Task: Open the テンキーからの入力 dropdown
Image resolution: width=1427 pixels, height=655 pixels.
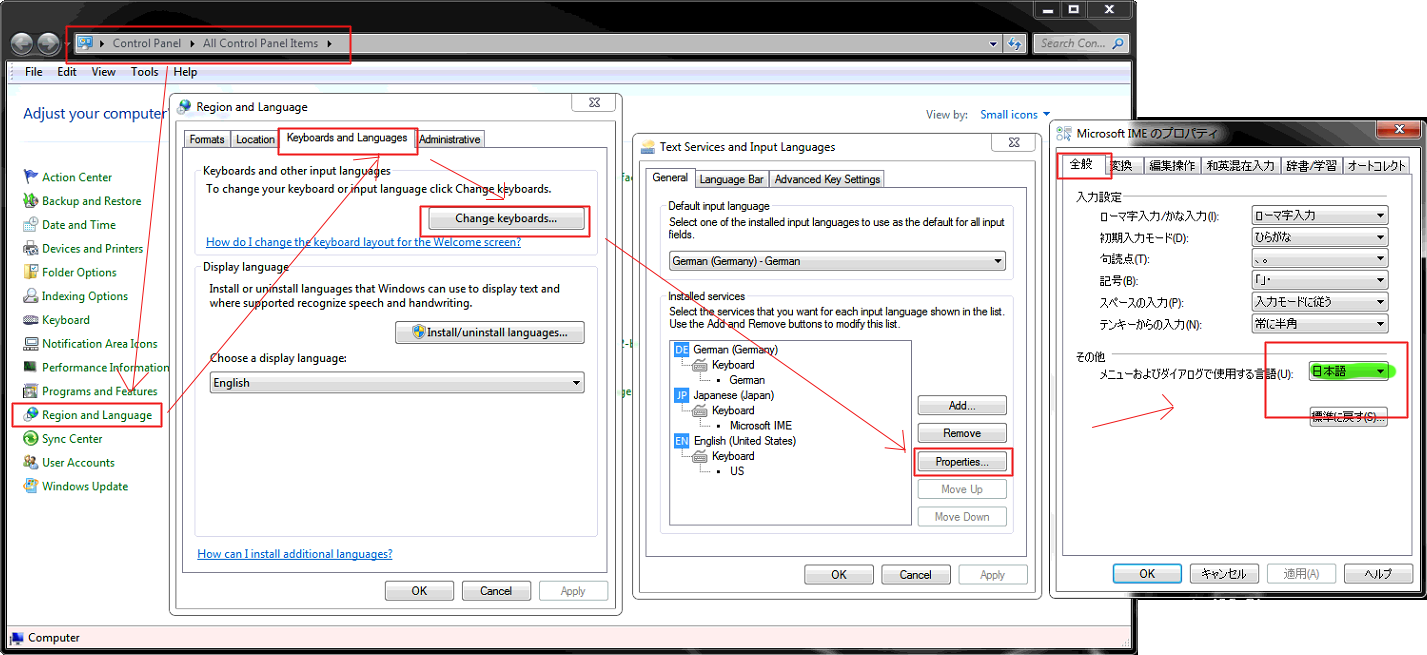Action: point(1320,324)
